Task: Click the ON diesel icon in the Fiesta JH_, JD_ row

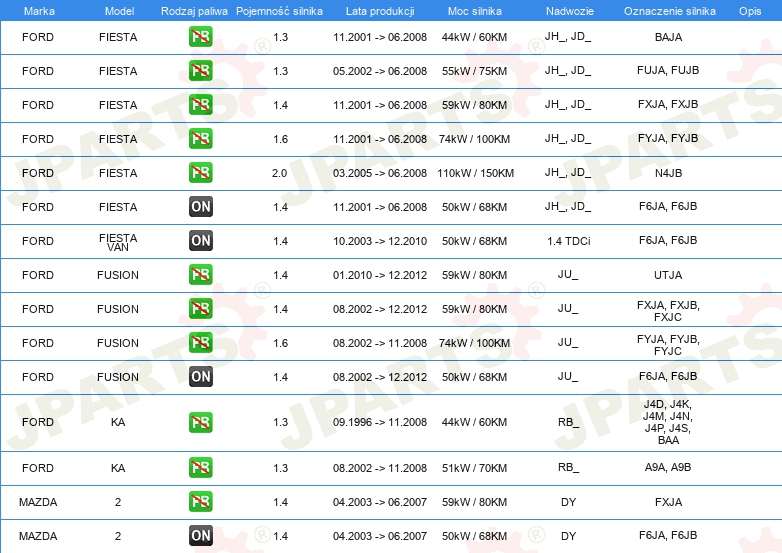Action: point(200,206)
